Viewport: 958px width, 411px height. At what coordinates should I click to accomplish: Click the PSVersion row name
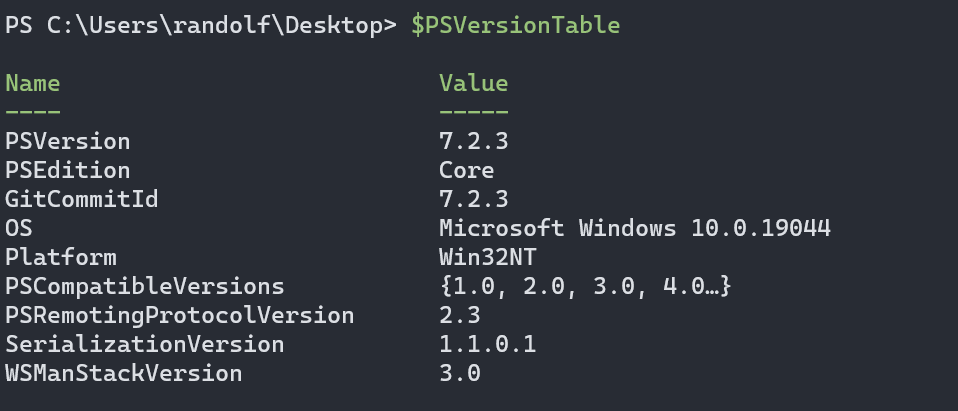(67, 141)
